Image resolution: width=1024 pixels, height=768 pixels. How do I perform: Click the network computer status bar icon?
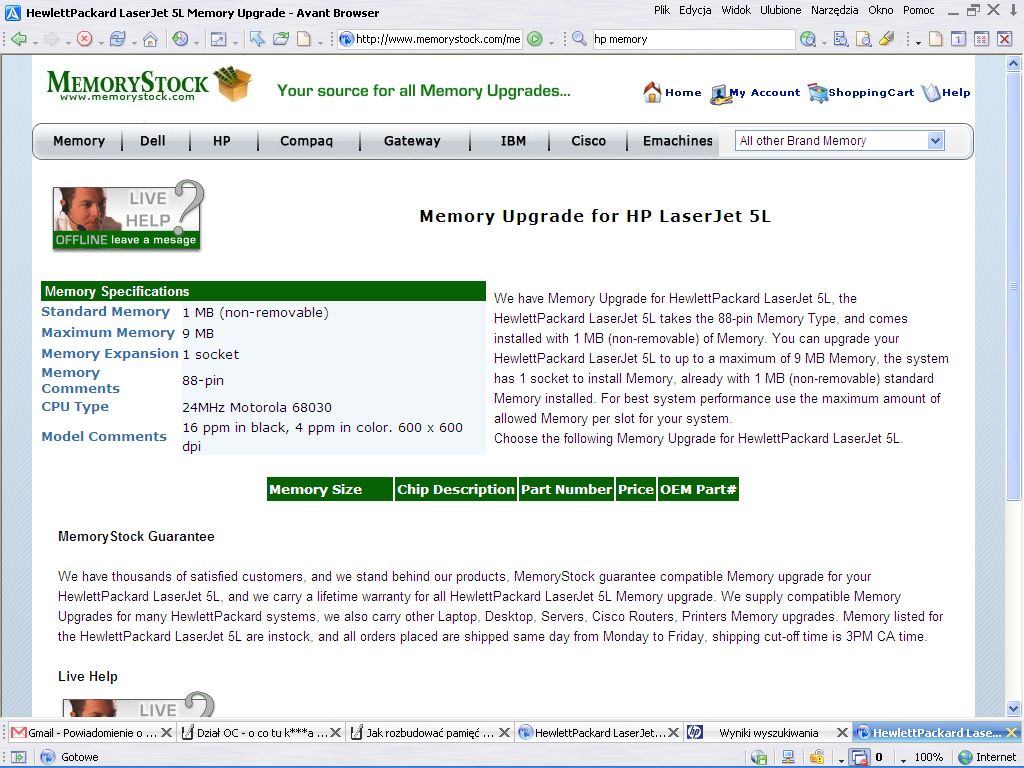(x=788, y=758)
